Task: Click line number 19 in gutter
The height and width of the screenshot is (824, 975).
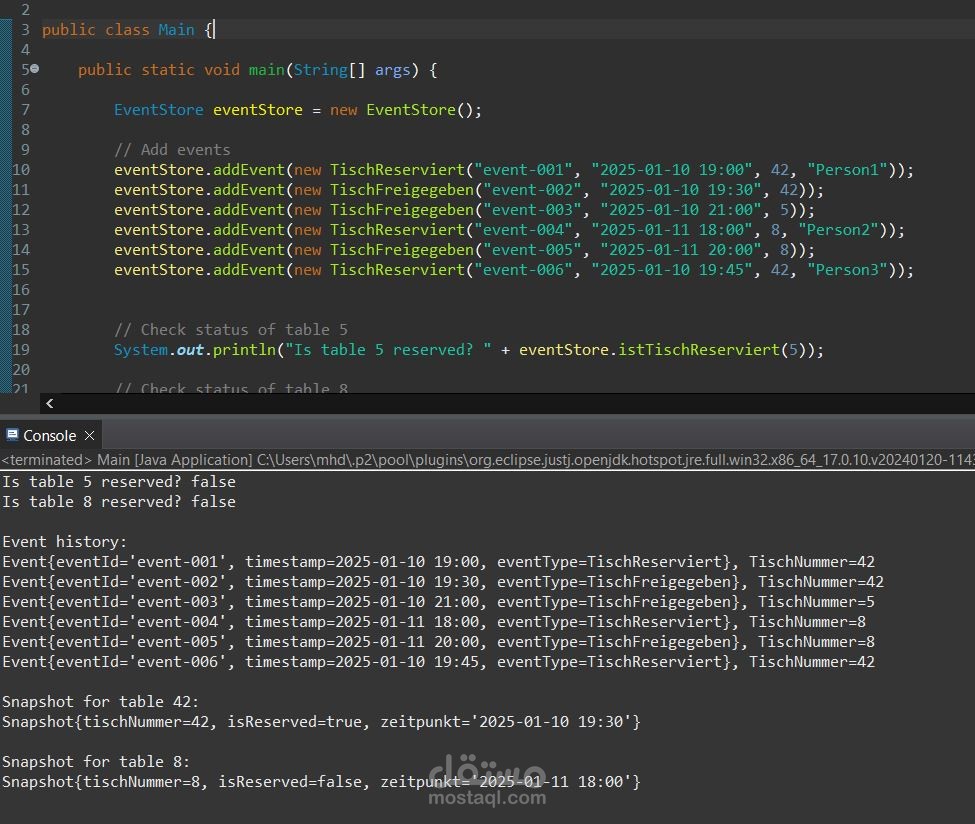Action: point(21,350)
